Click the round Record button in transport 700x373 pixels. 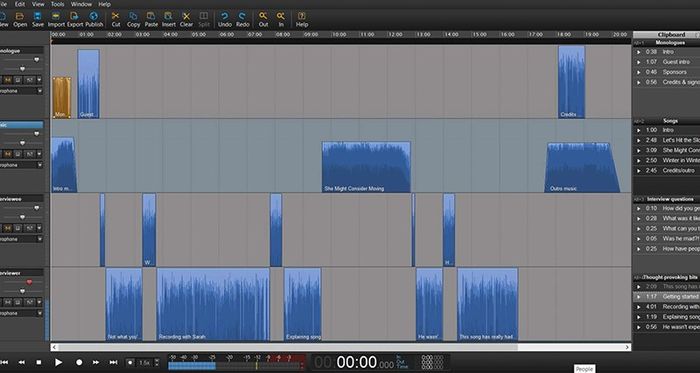[79, 362]
